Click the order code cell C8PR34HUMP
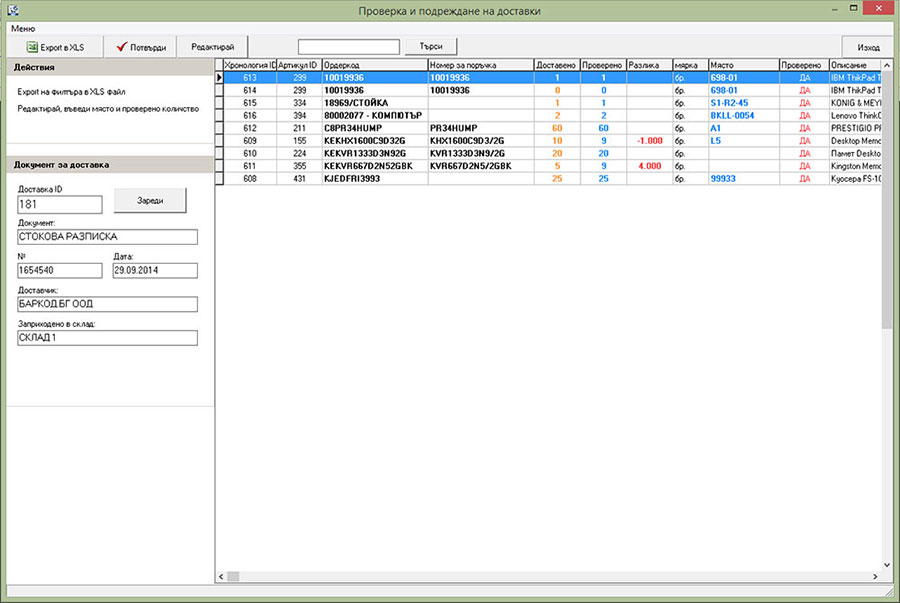Screen dimensions: 900x603 [x=375, y=128]
